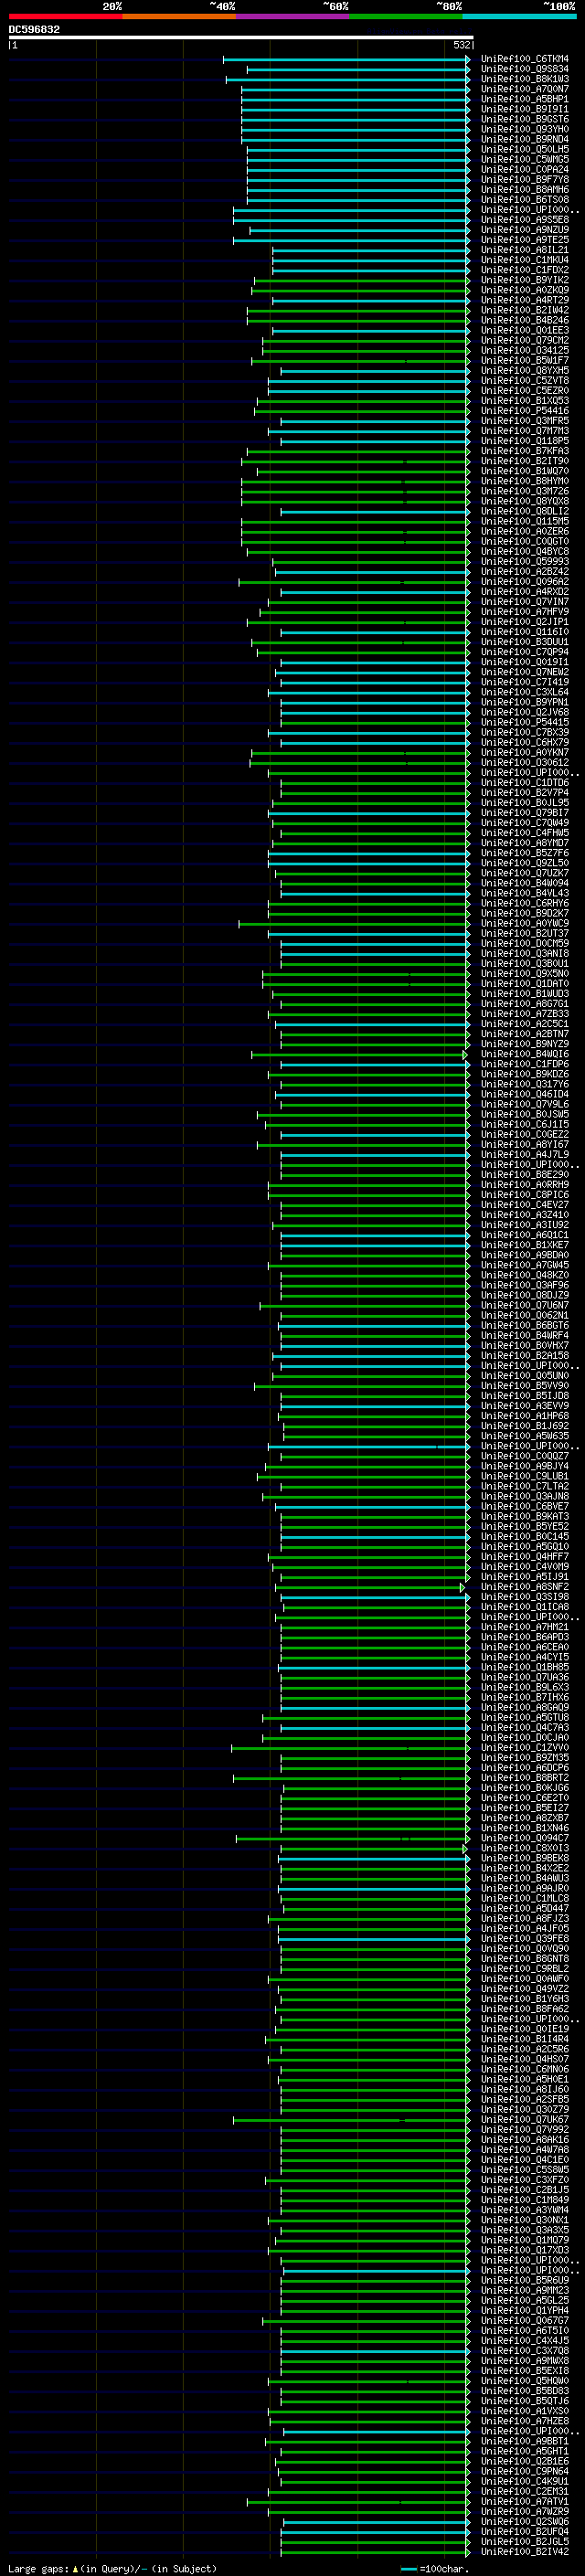Click the query end position 532

[461, 44]
